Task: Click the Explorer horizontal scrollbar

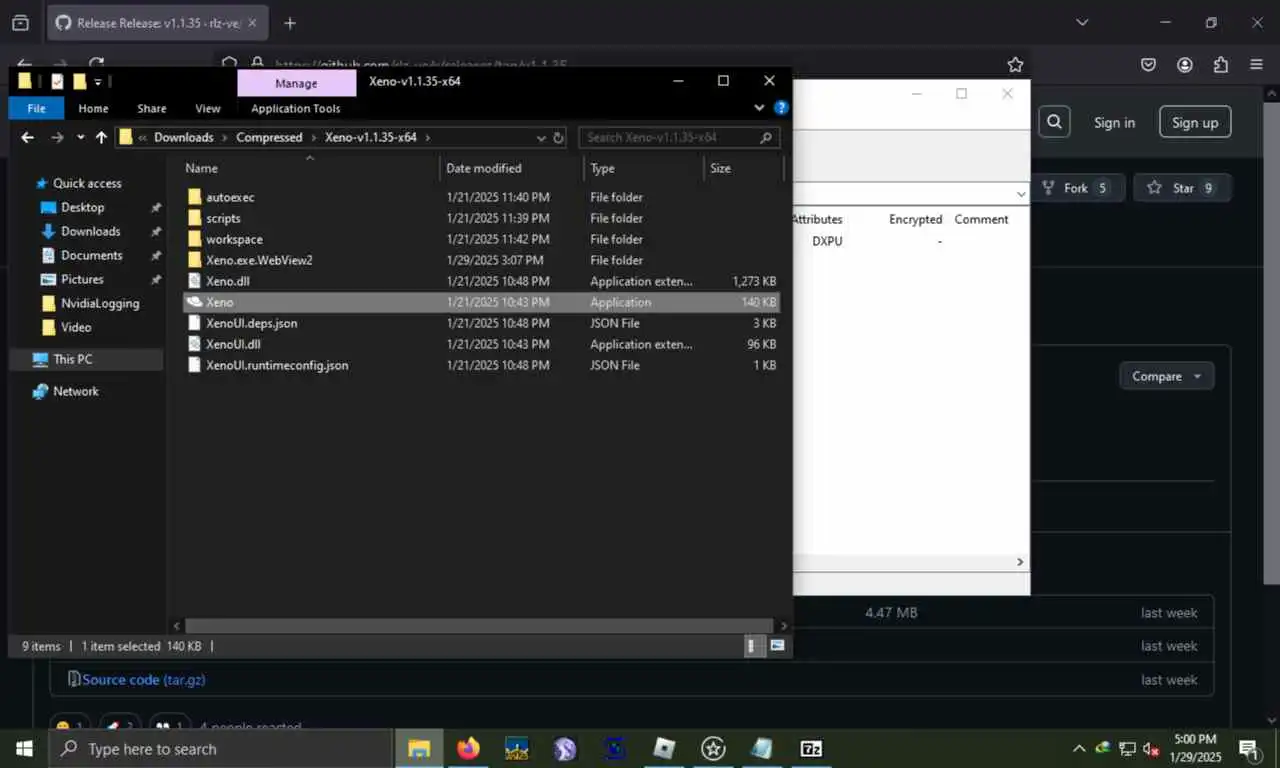Action: [477, 626]
